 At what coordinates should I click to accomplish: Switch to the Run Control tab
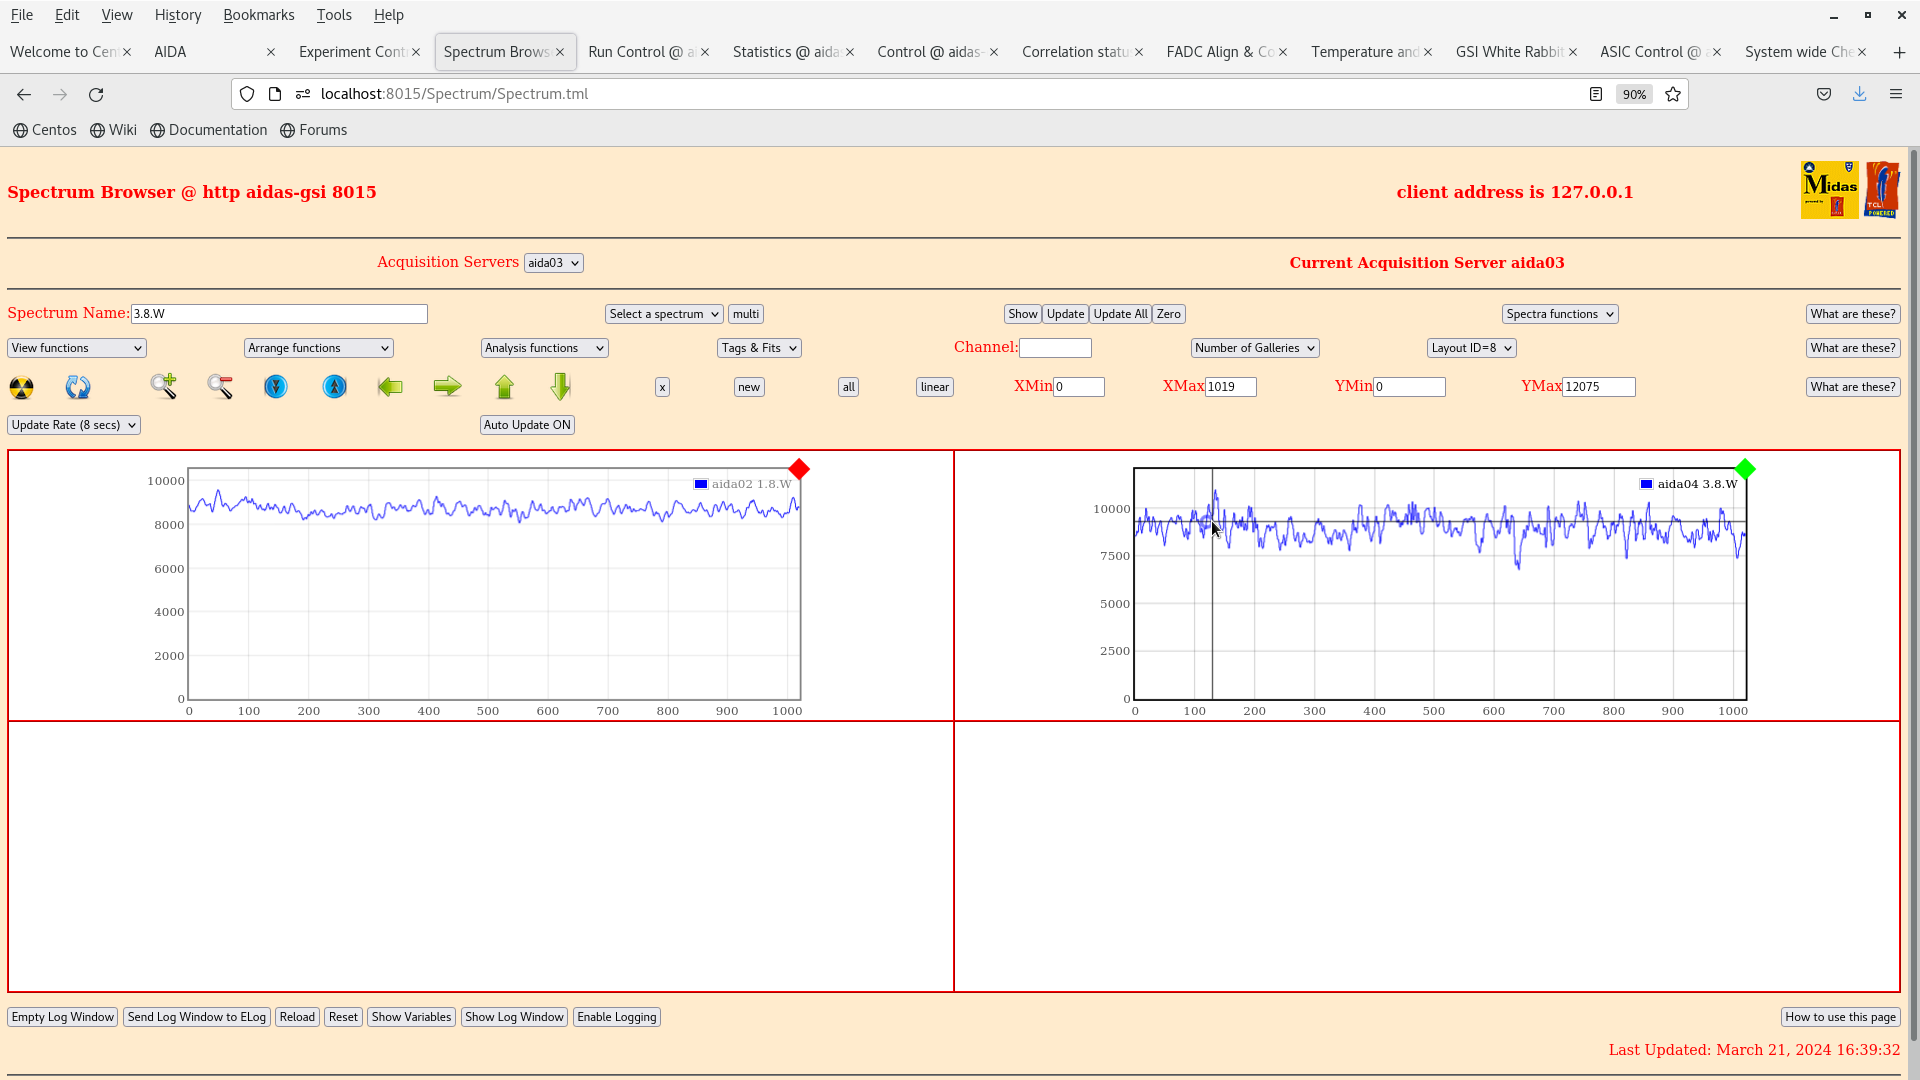640,52
